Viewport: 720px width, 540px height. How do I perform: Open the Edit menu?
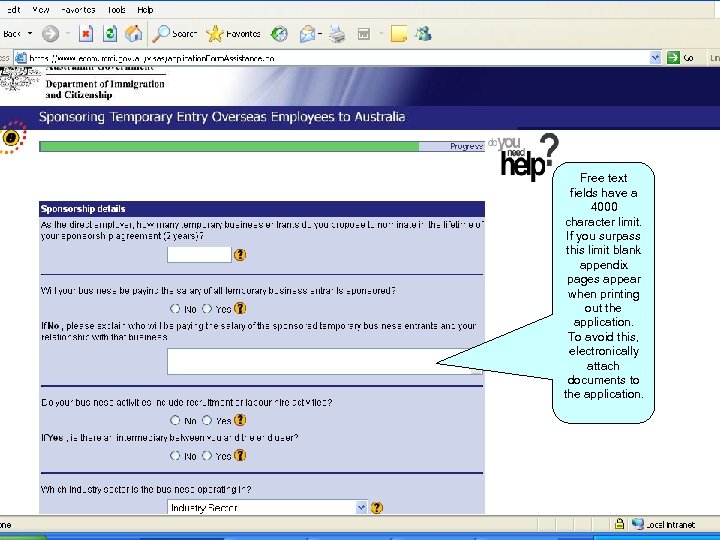13,10
